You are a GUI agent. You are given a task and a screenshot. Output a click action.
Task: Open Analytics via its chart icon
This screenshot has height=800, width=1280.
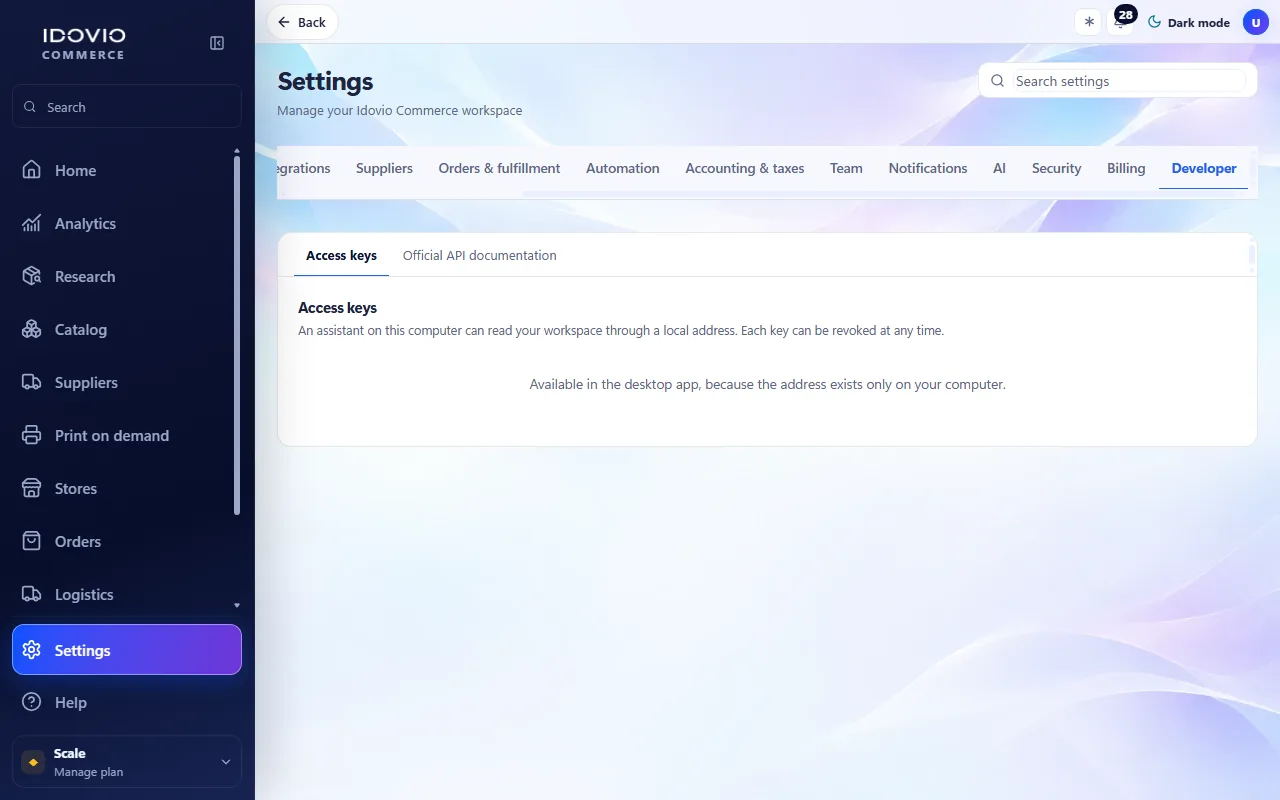tap(32, 223)
